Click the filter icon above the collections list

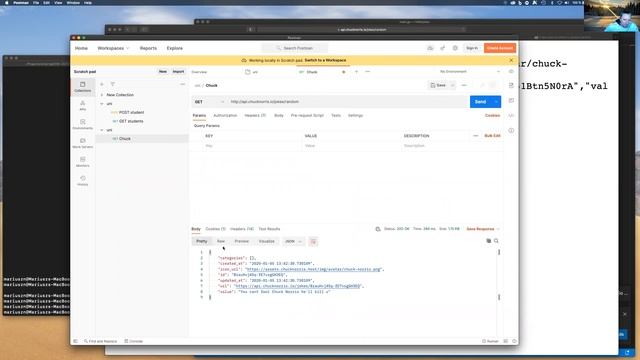tap(113, 84)
